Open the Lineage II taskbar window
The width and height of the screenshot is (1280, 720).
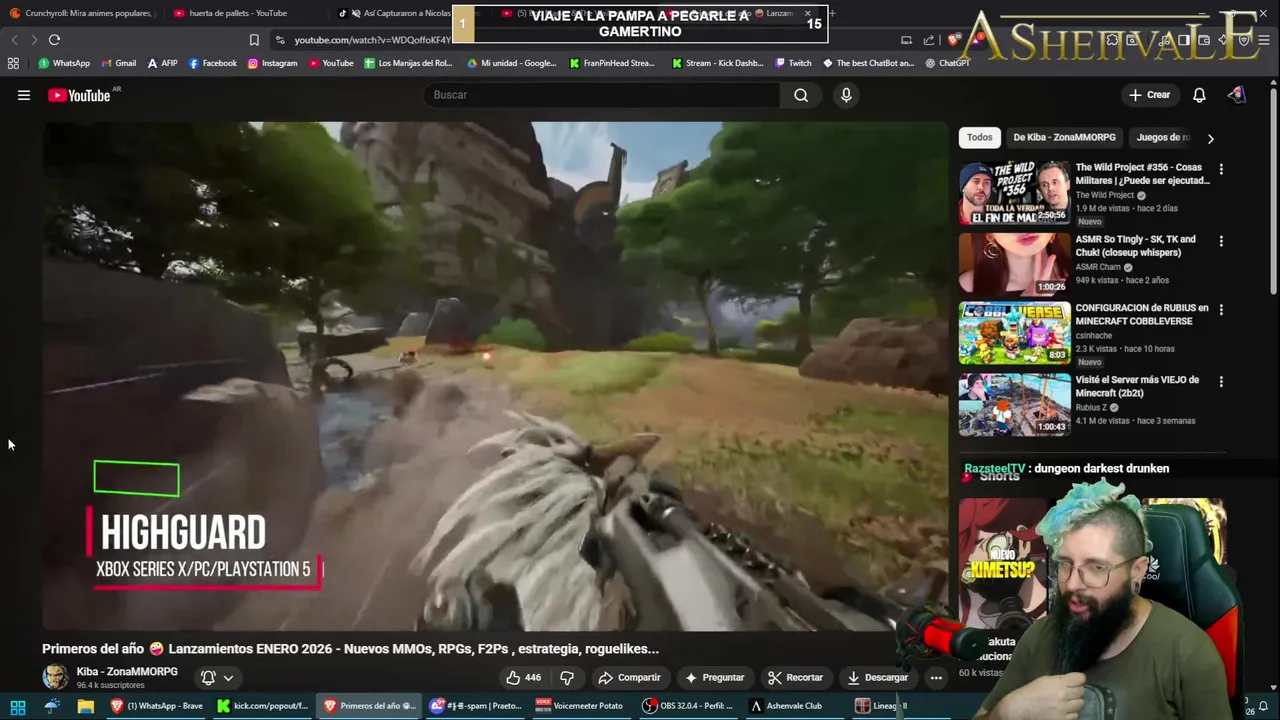[882, 706]
